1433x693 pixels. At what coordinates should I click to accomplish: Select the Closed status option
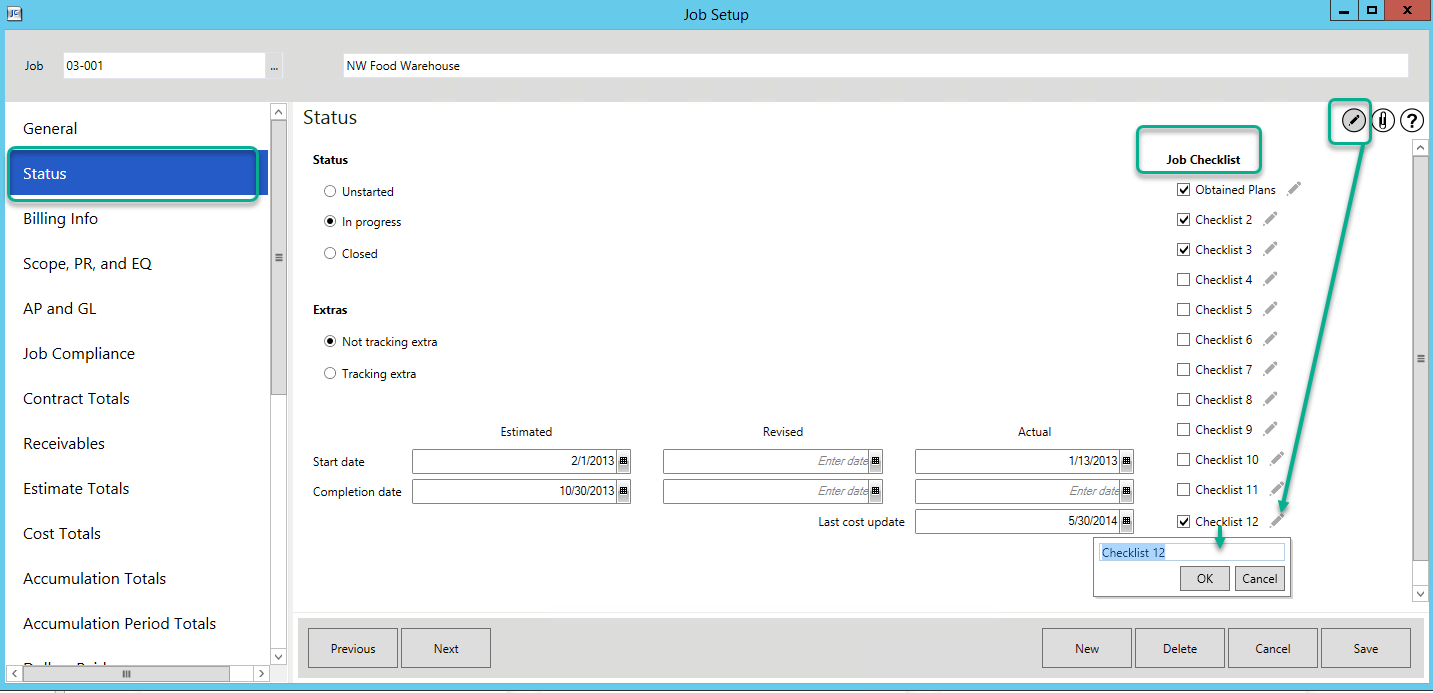(x=330, y=253)
